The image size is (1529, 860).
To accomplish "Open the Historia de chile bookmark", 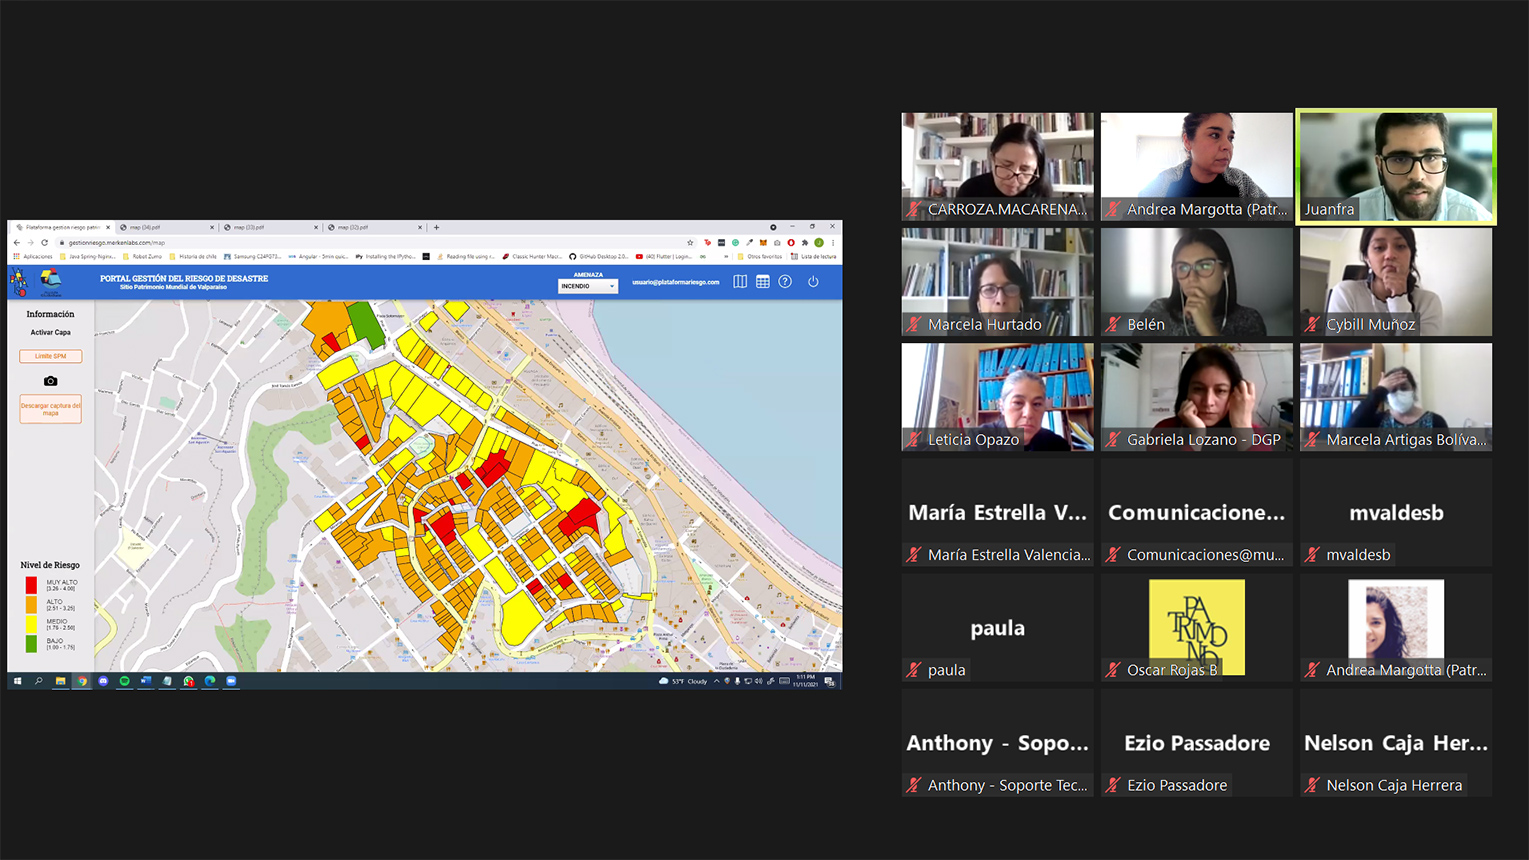I will (196, 256).
